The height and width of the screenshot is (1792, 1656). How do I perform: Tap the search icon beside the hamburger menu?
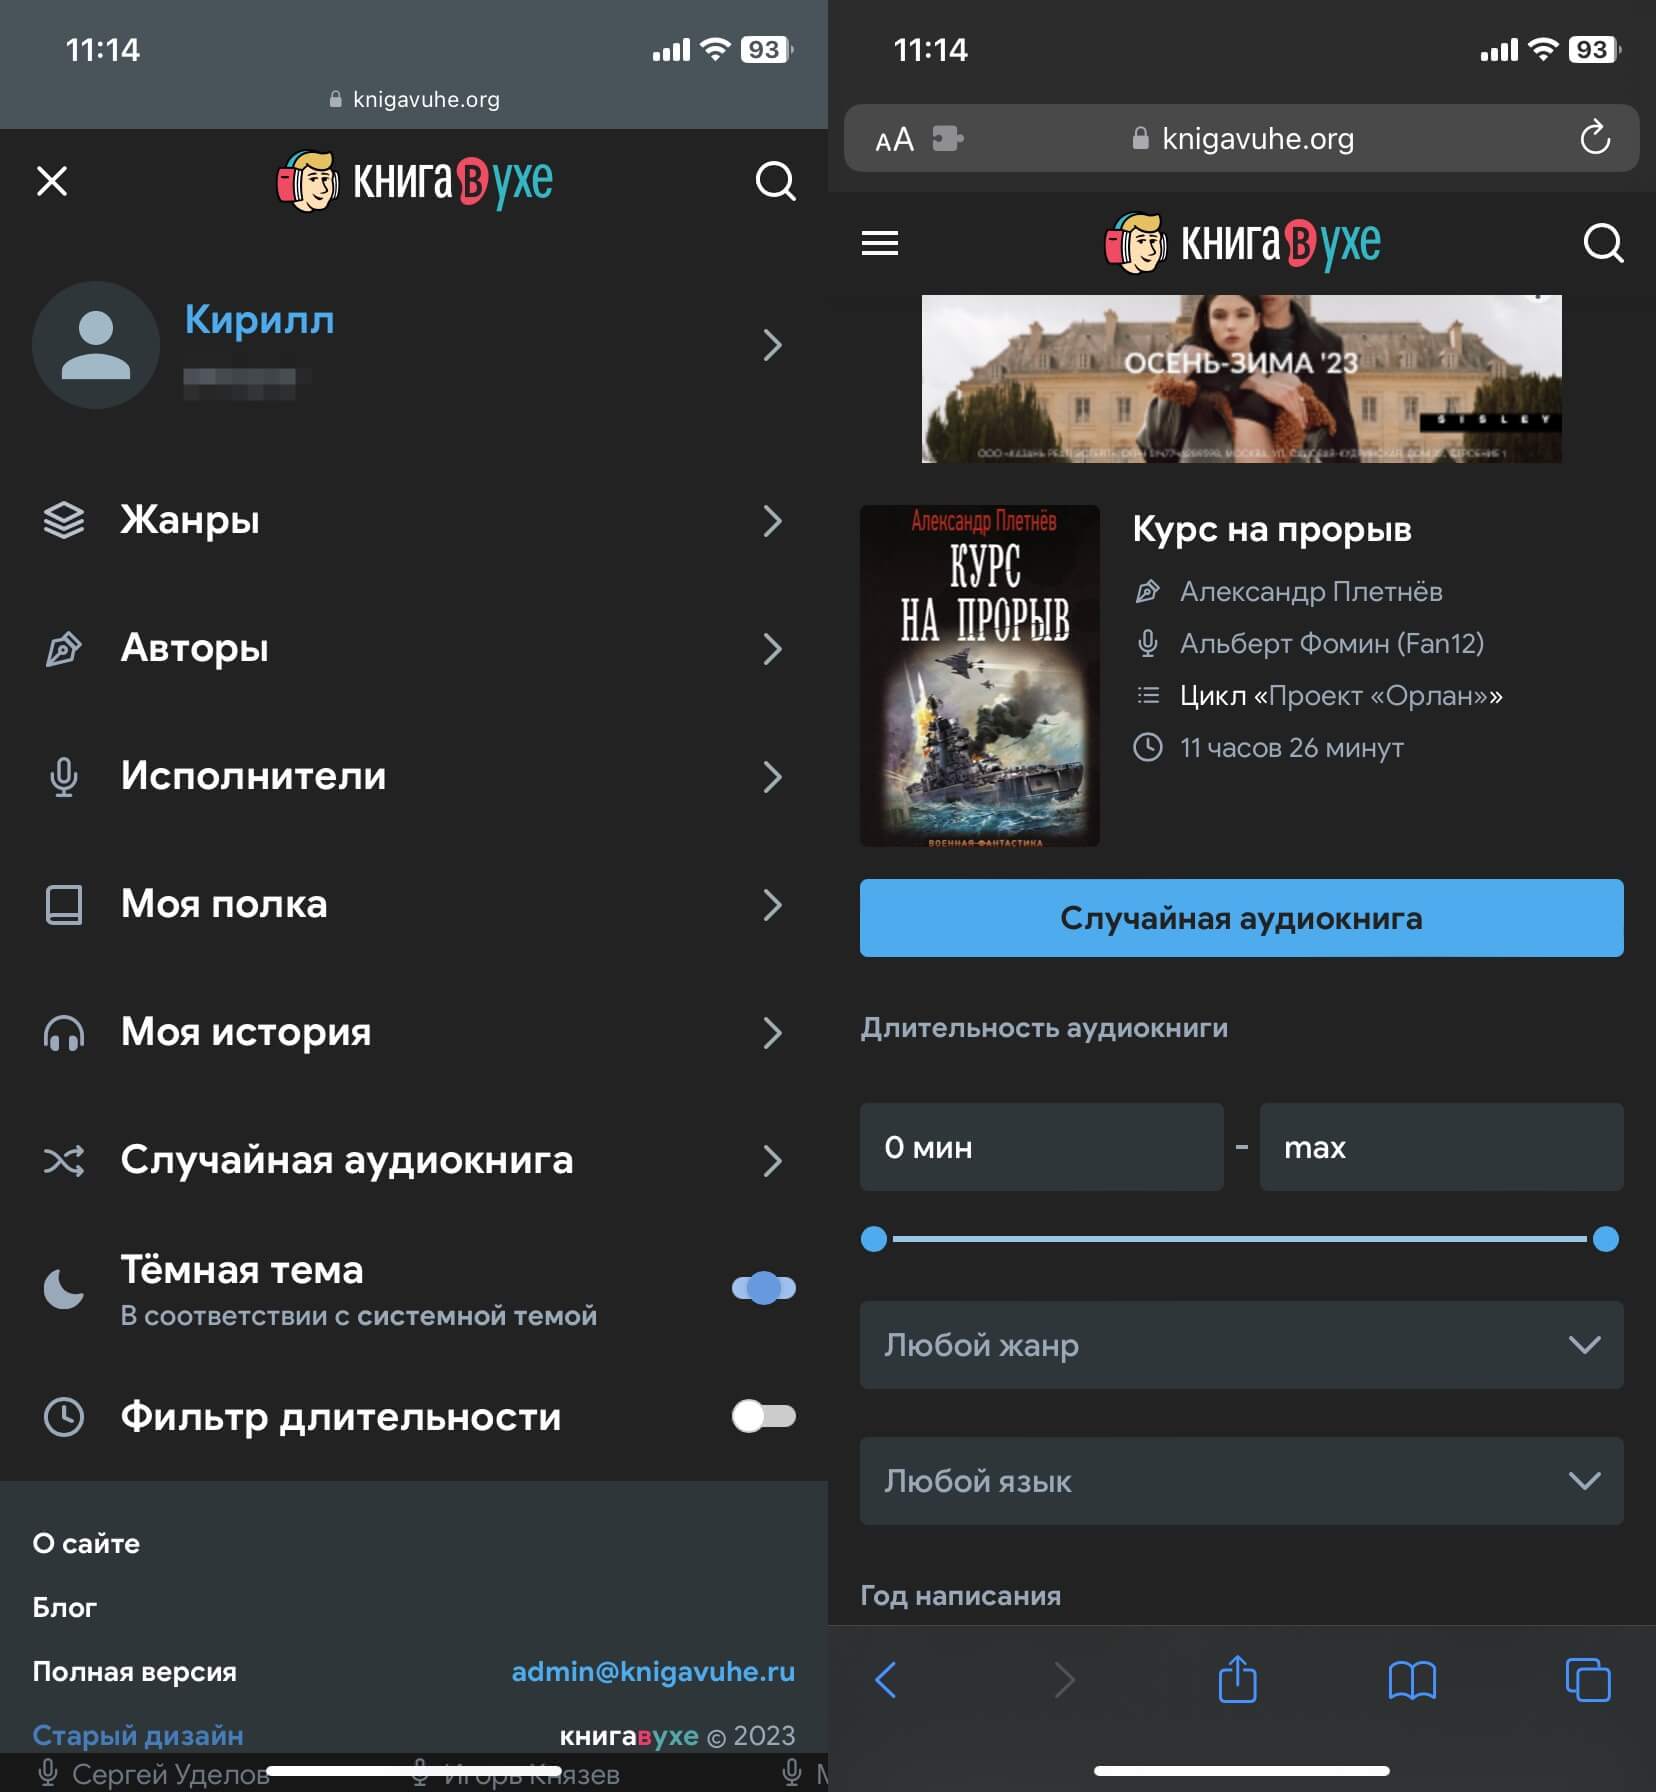pyautogui.click(x=1602, y=243)
